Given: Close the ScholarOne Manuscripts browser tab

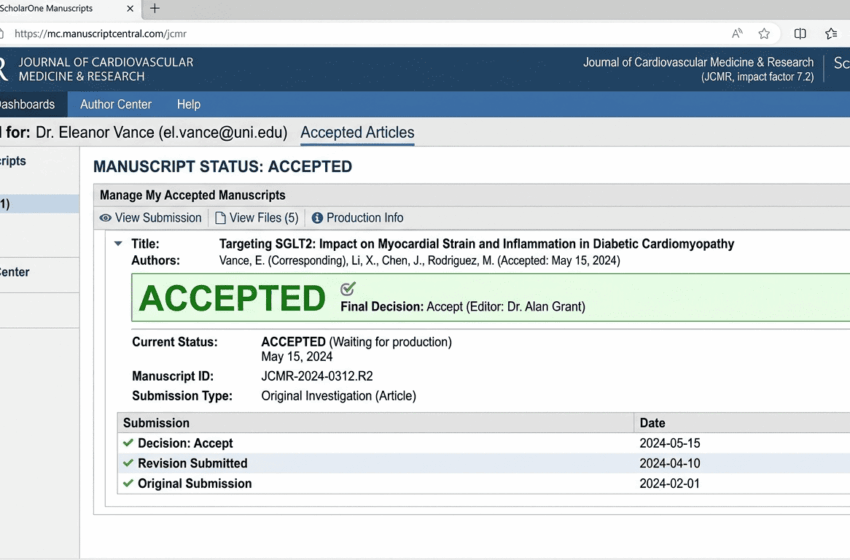Looking at the screenshot, I should (x=127, y=9).
